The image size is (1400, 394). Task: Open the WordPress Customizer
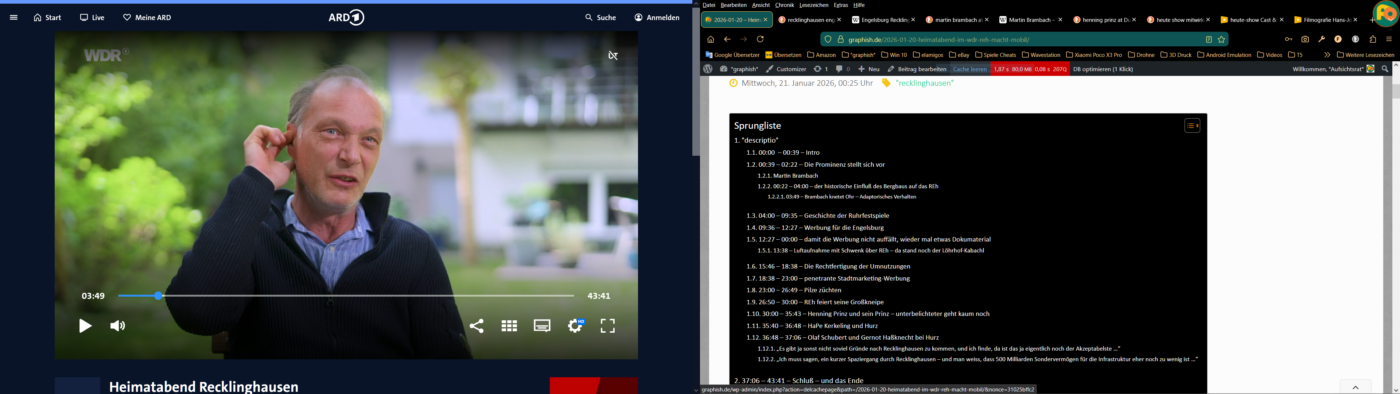[x=785, y=69]
